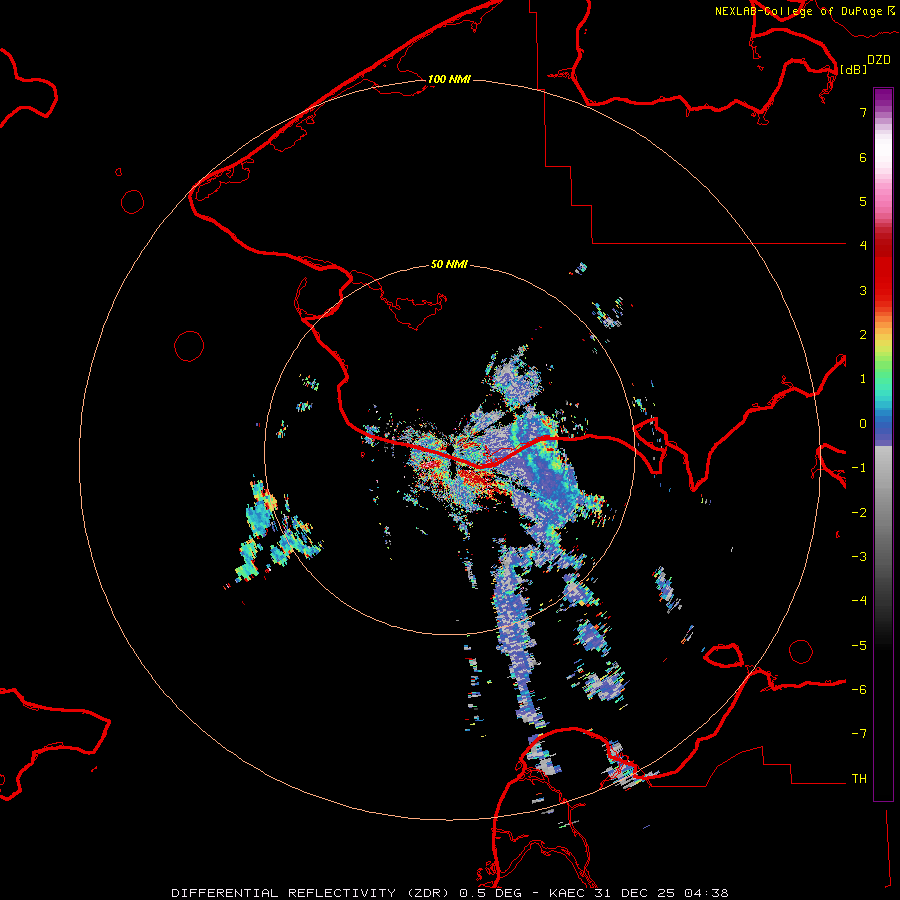The image size is (900, 900).
Task: Click the radar site at the center of the rings
Action: tap(450, 450)
